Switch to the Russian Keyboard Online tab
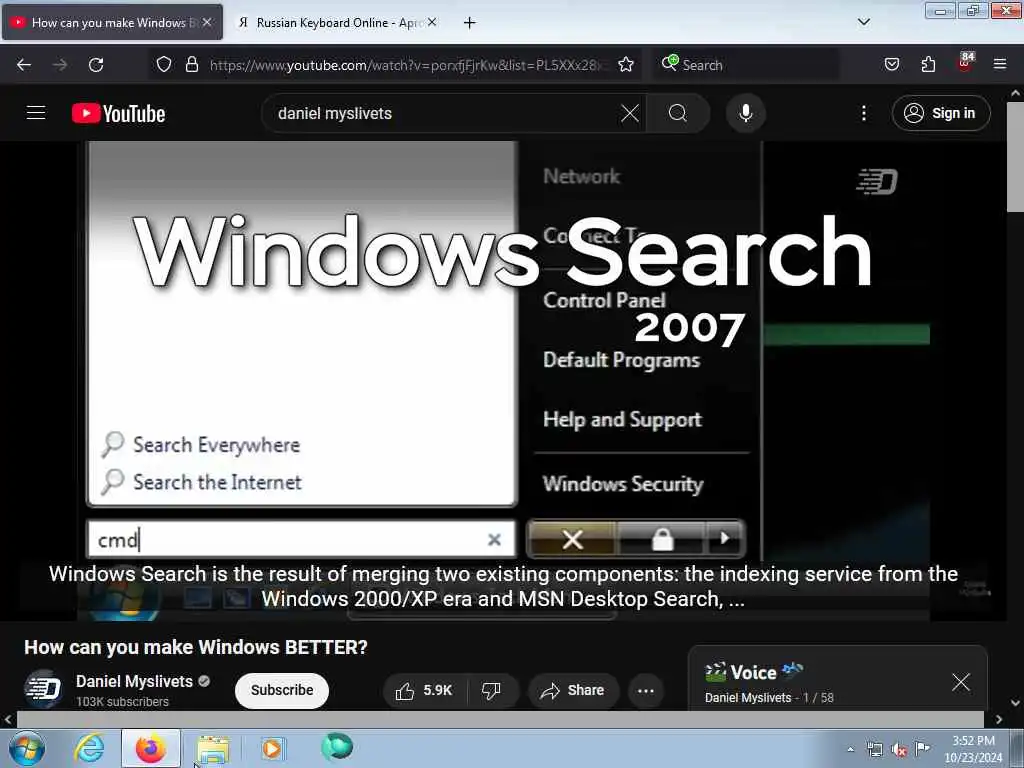This screenshot has width=1024, height=768. tap(338, 23)
